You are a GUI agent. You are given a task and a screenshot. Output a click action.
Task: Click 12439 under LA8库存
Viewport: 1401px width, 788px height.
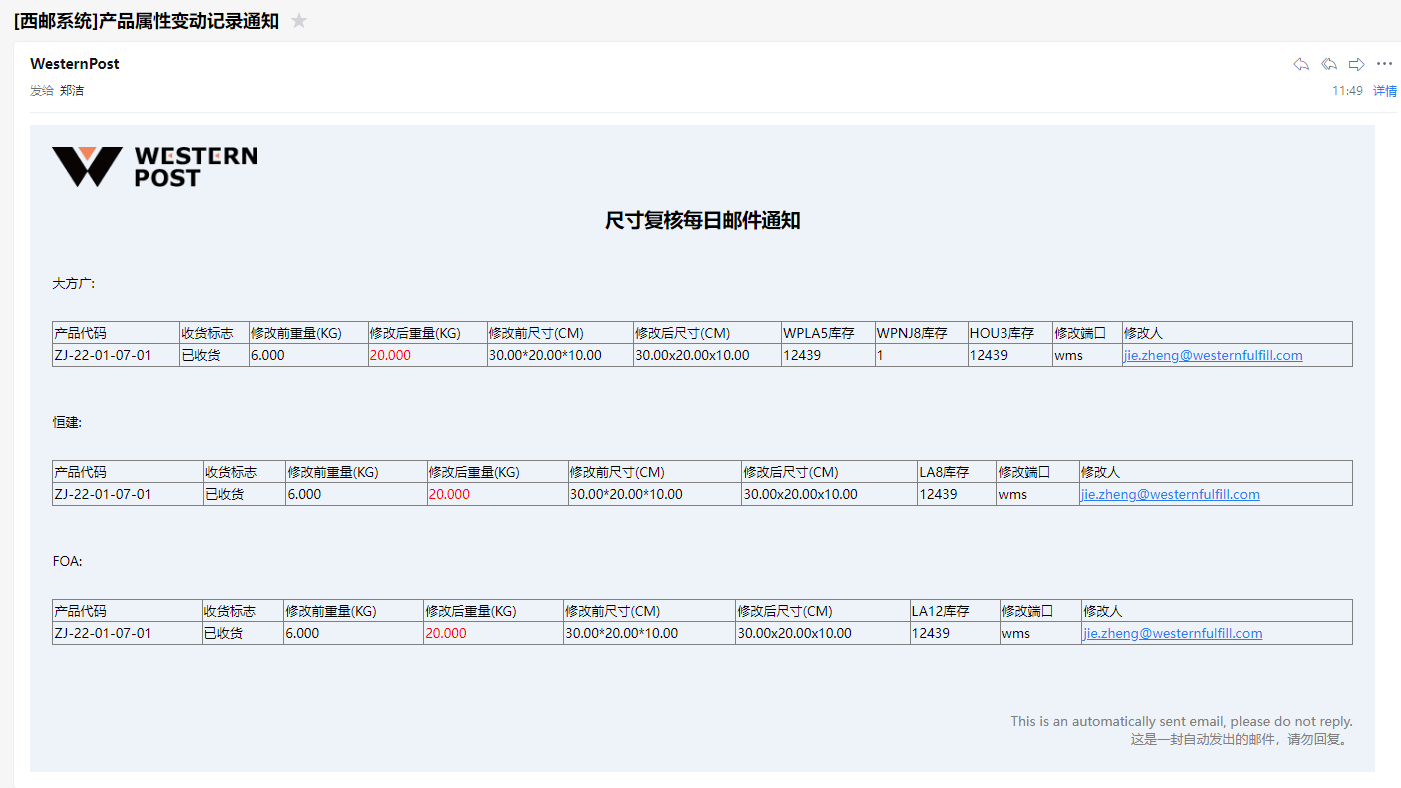point(938,494)
